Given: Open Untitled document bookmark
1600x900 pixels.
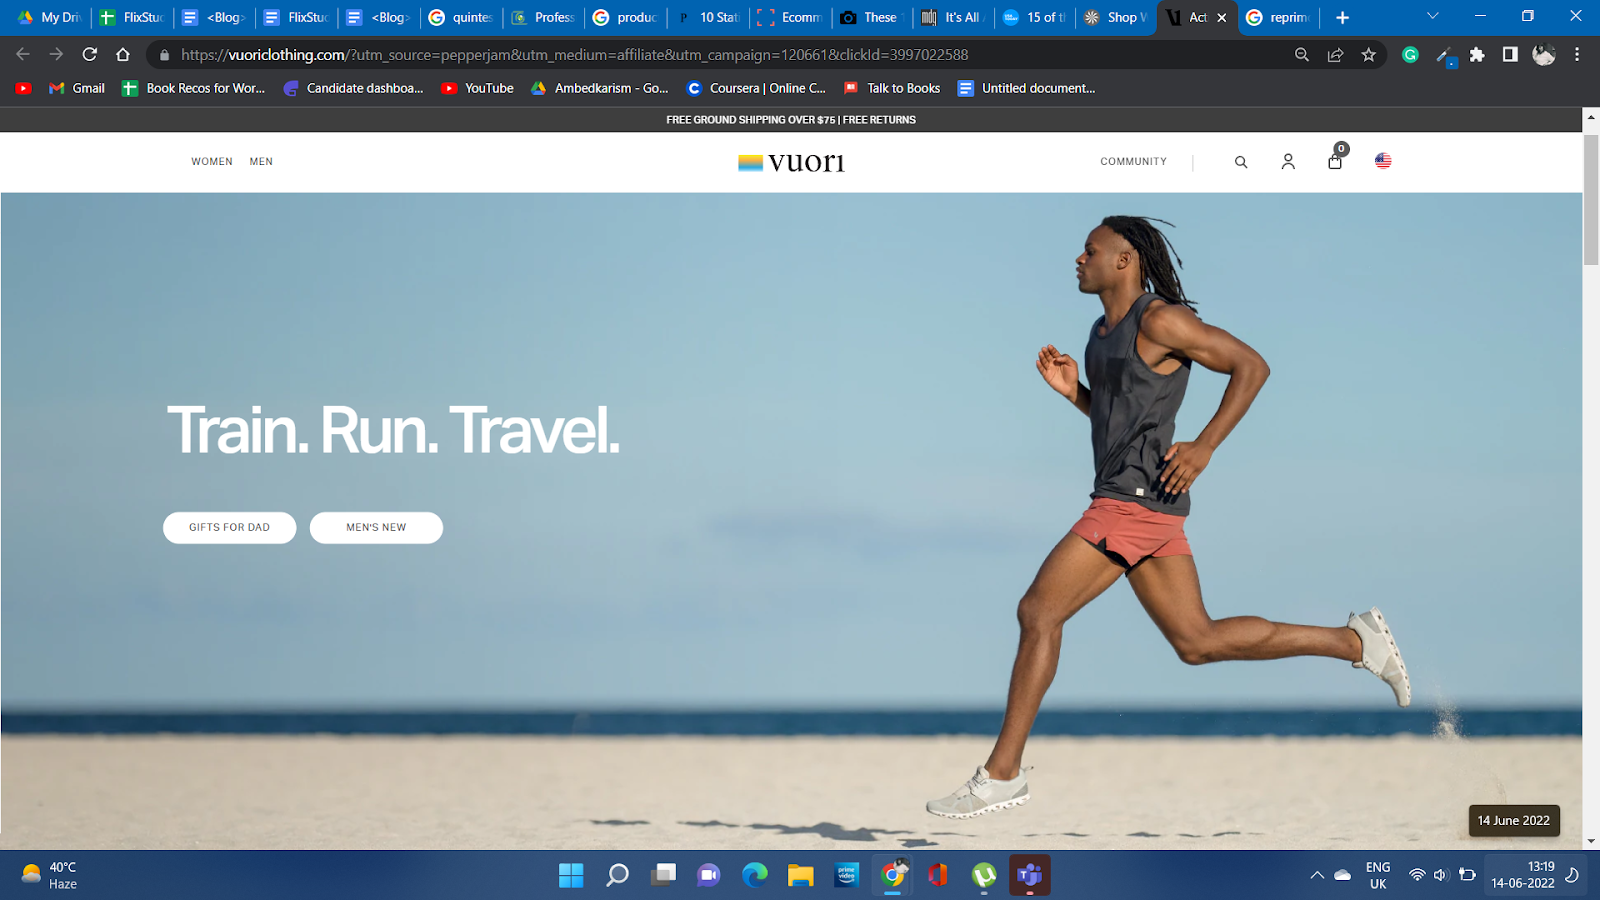Looking at the screenshot, I should pyautogui.click(x=1027, y=88).
